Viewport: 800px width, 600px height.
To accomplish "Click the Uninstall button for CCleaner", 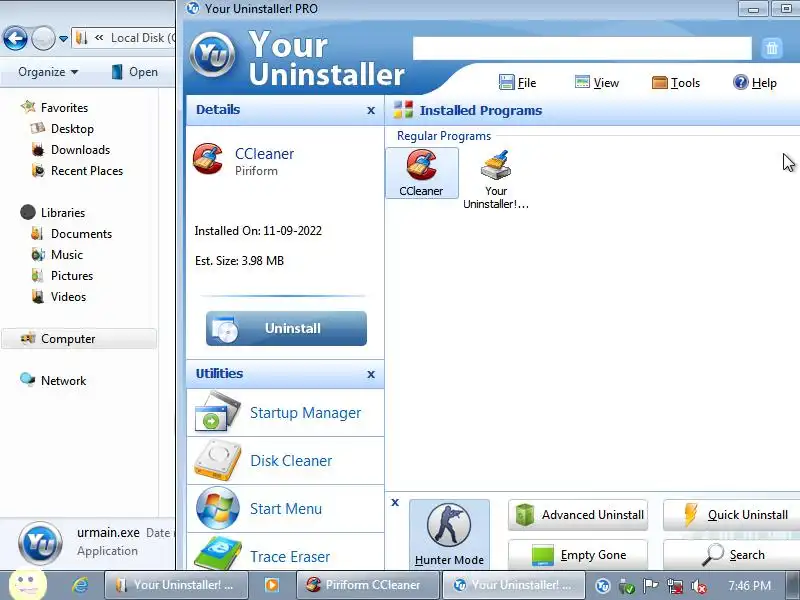I will coord(286,328).
